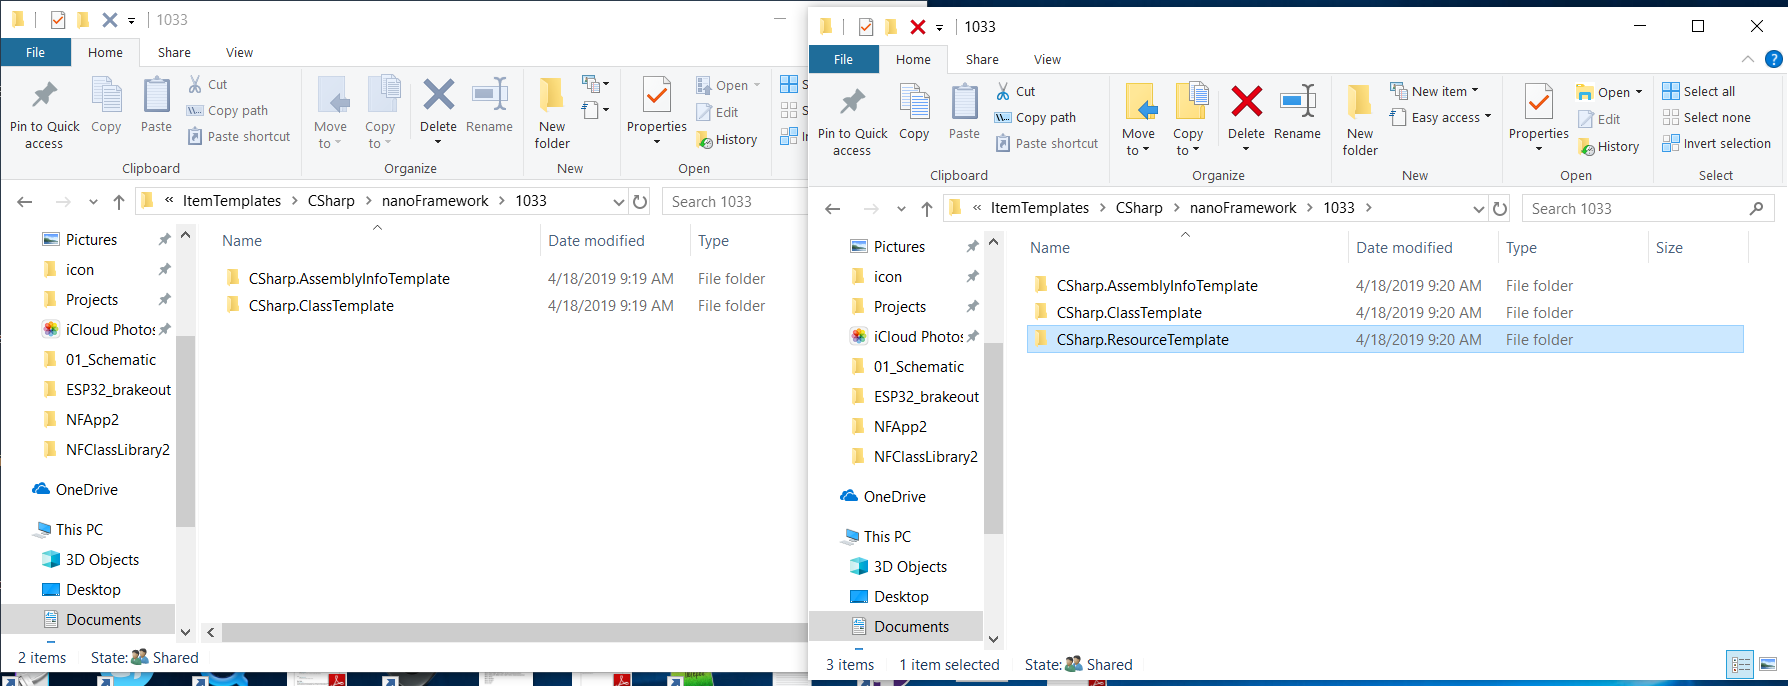
Task: Select View tab in right window
Action: 1047,59
